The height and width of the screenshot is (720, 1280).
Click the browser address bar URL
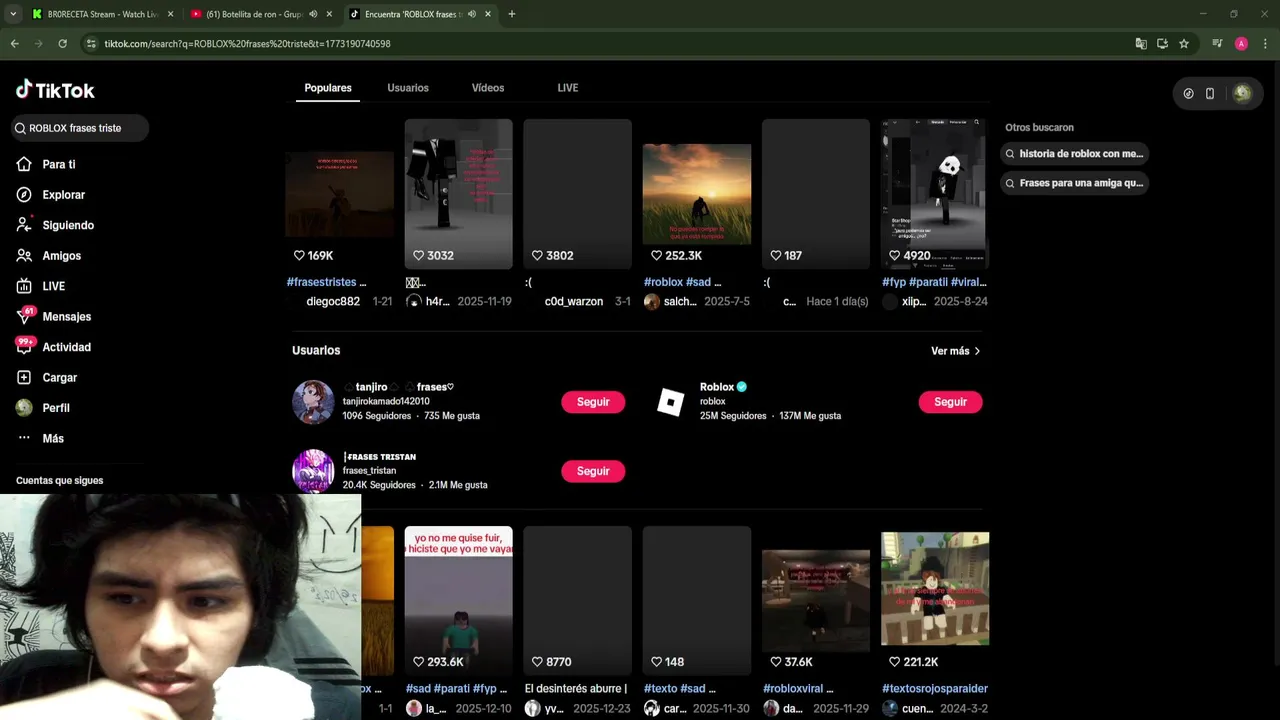click(x=248, y=44)
